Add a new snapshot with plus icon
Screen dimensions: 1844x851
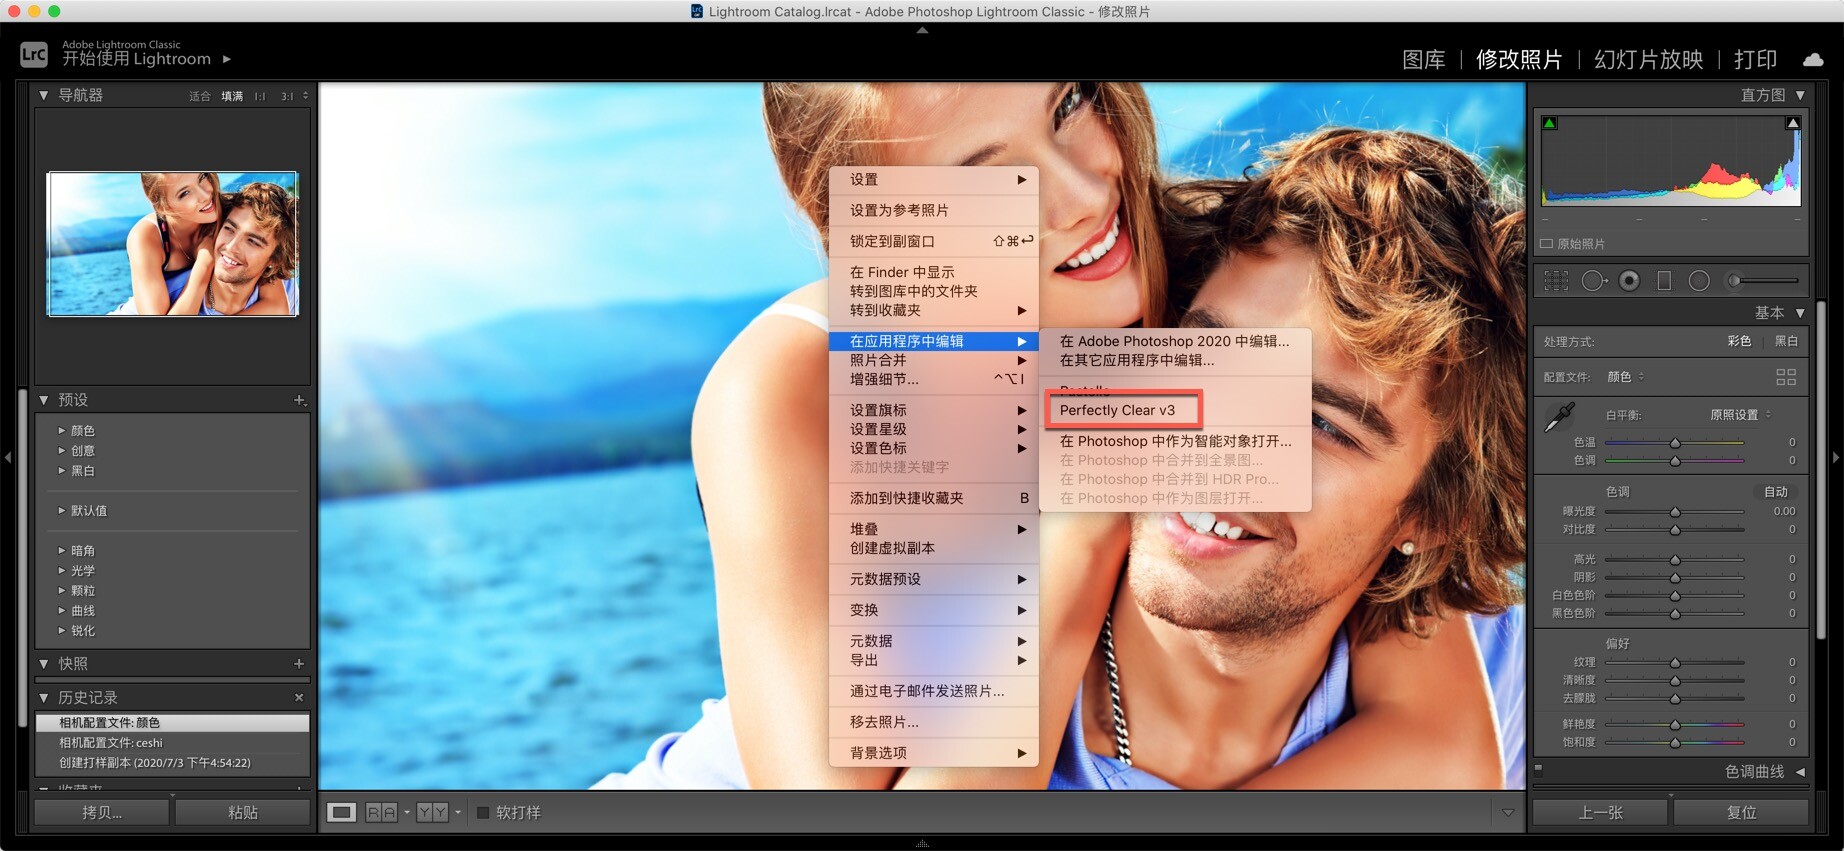click(x=299, y=664)
